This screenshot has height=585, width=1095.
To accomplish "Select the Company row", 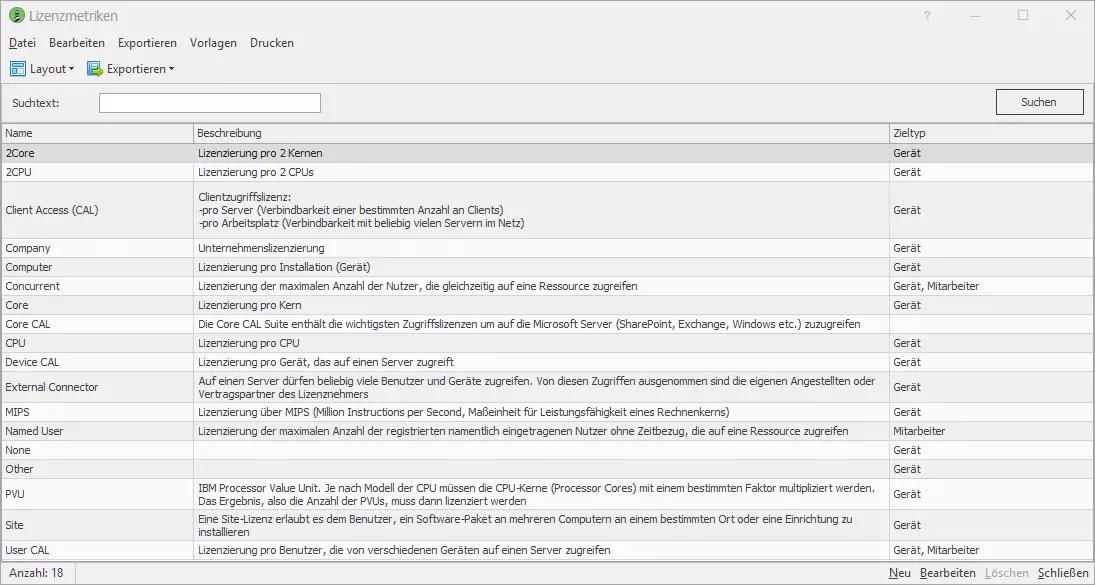I will click(548, 248).
